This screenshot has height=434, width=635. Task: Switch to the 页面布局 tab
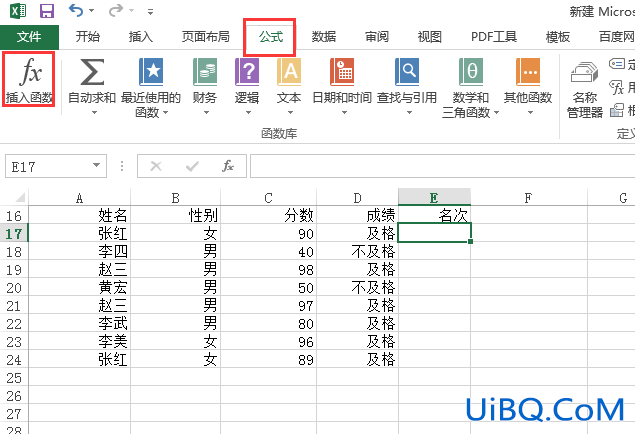pyautogui.click(x=206, y=37)
